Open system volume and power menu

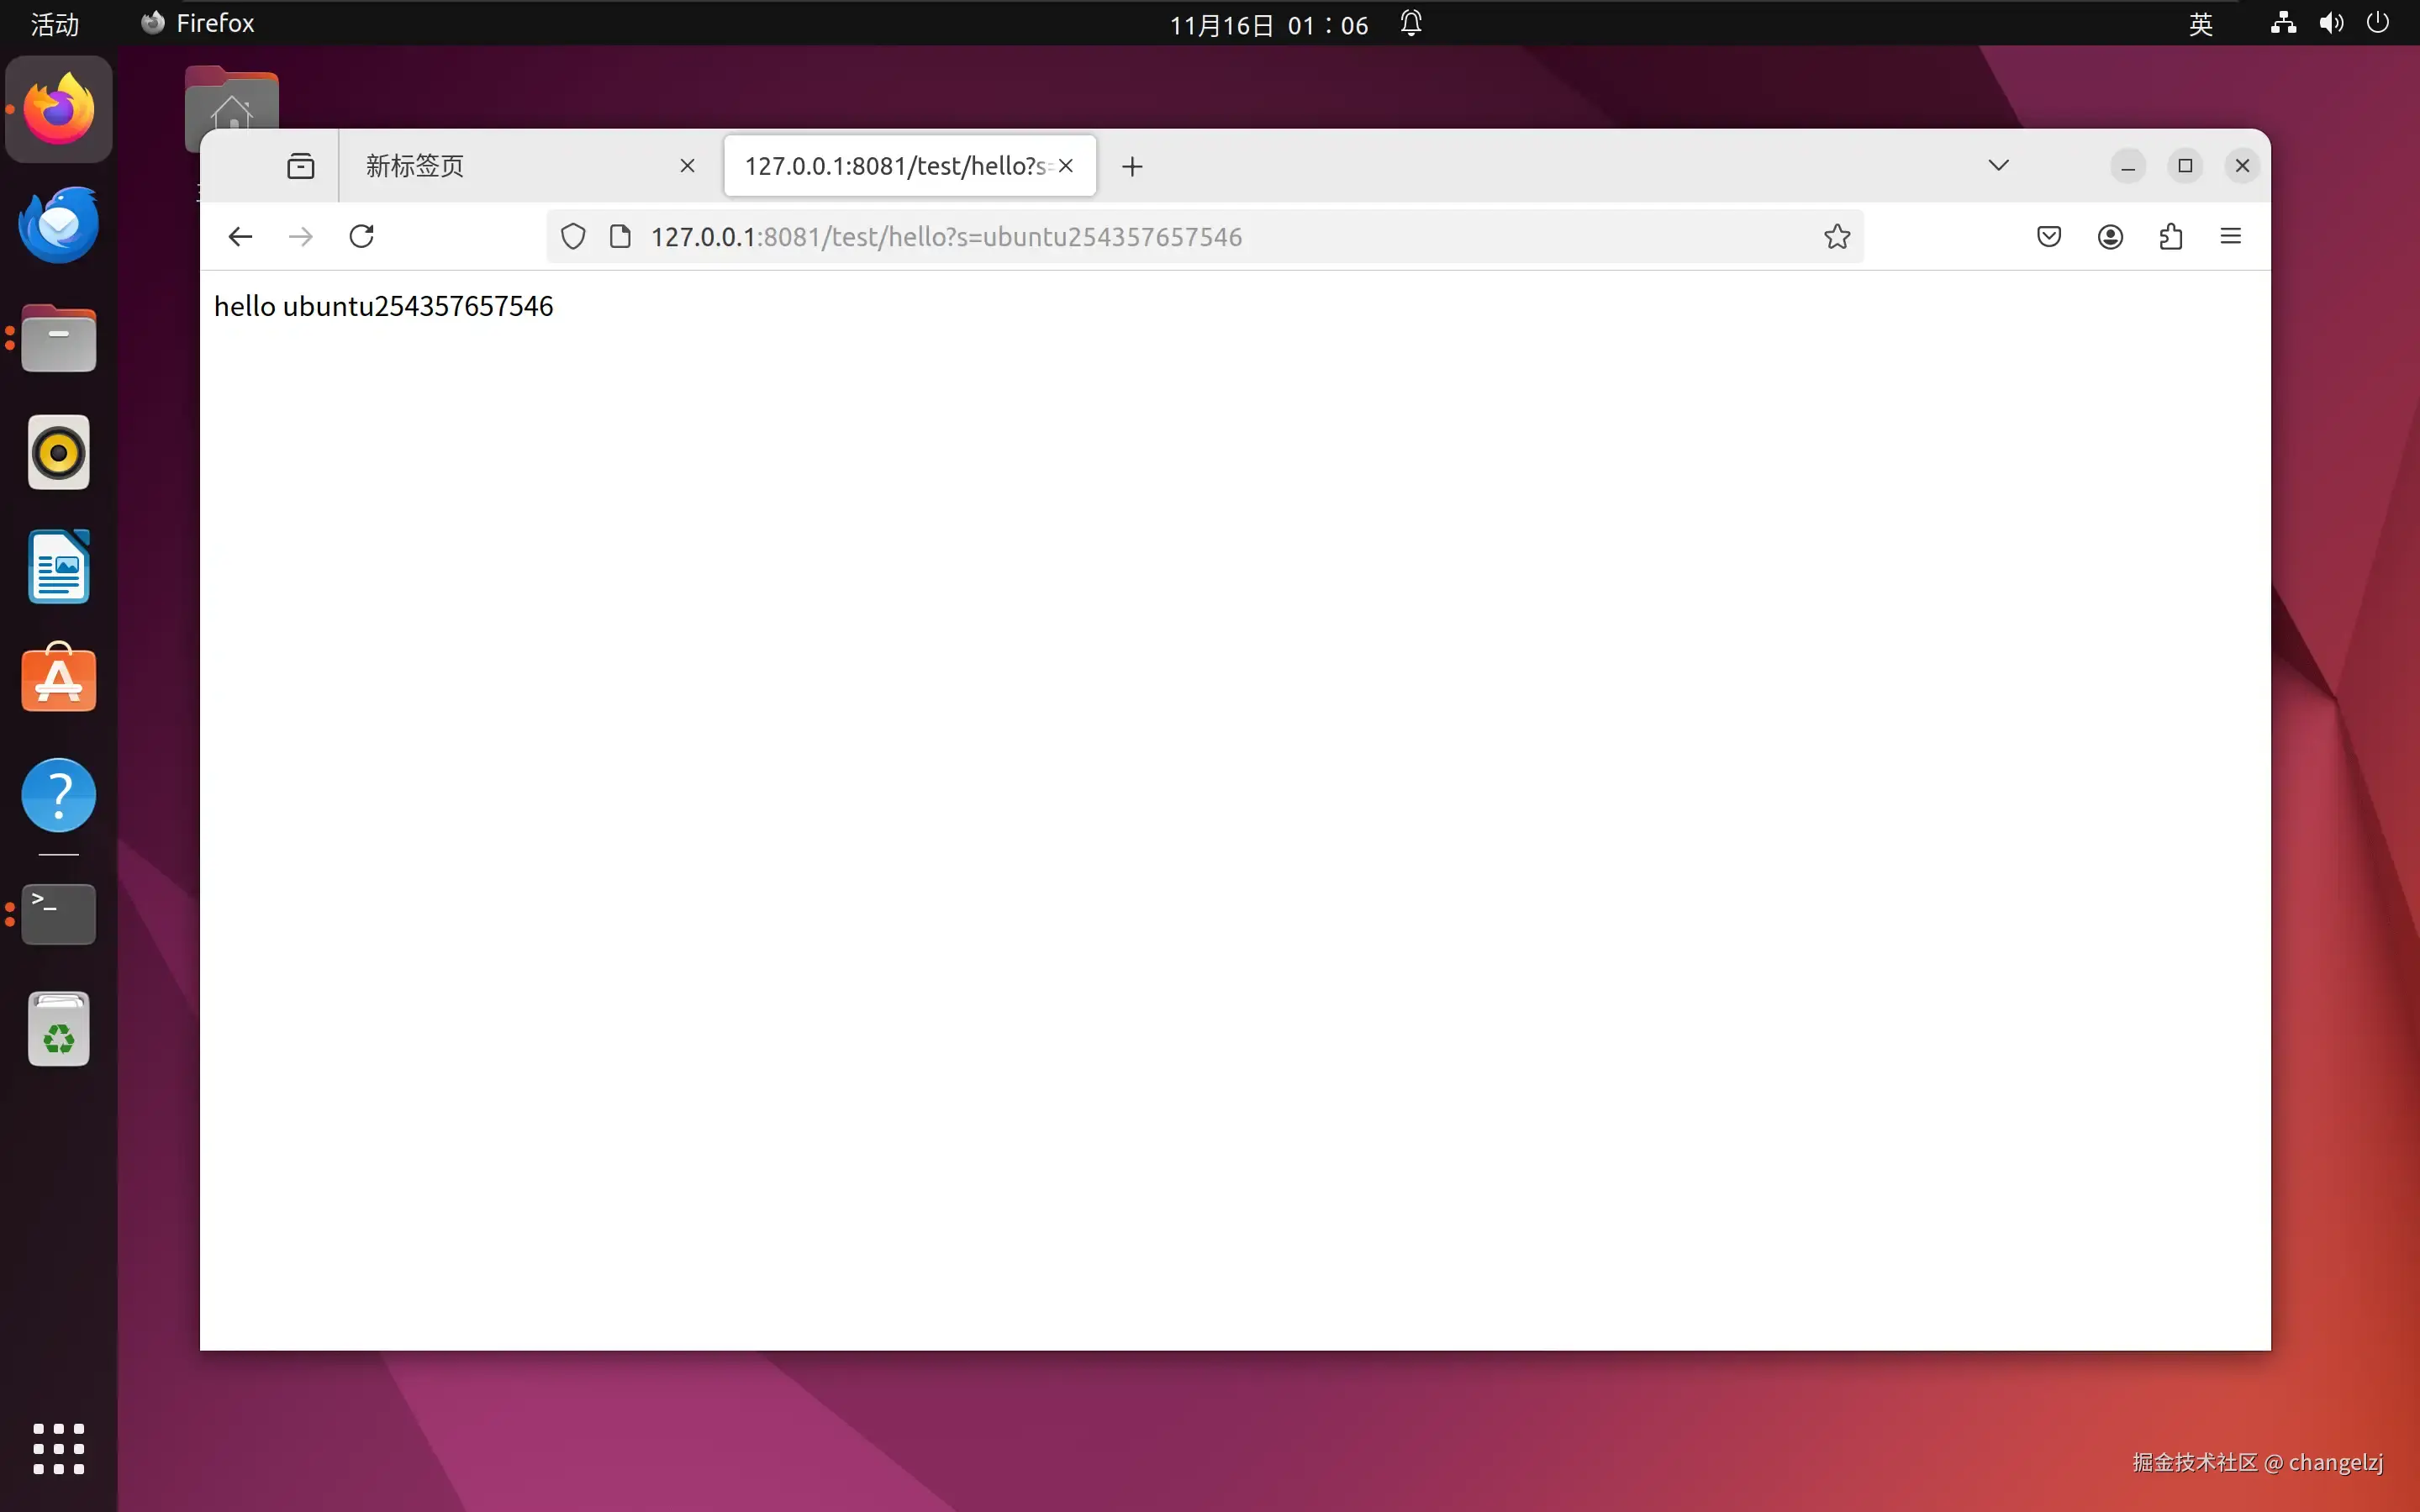pyautogui.click(x=2330, y=24)
